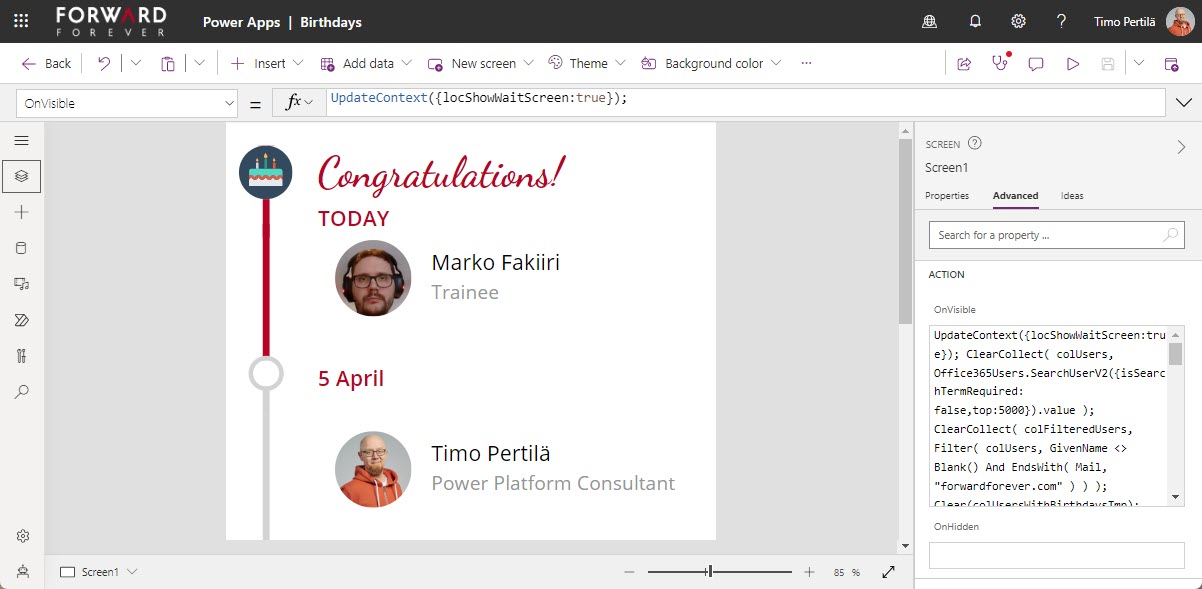Click the Undo arrow icon
The width and height of the screenshot is (1202, 589).
(x=104, y=63)
